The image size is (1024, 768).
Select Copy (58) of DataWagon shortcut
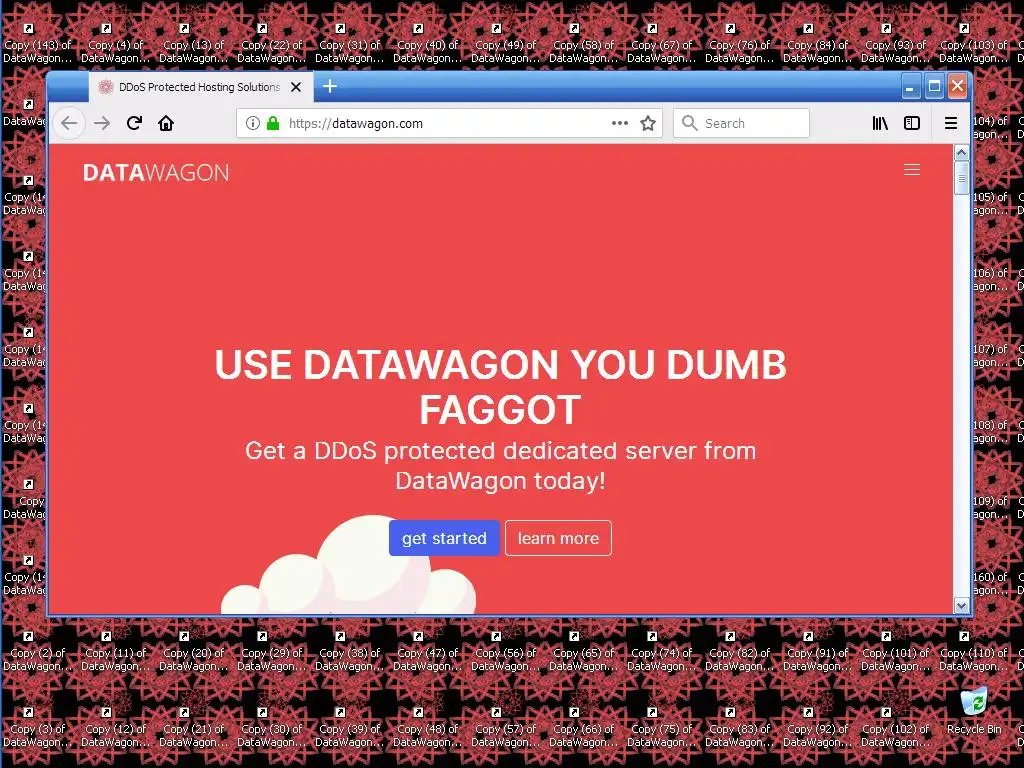[583, 44]
